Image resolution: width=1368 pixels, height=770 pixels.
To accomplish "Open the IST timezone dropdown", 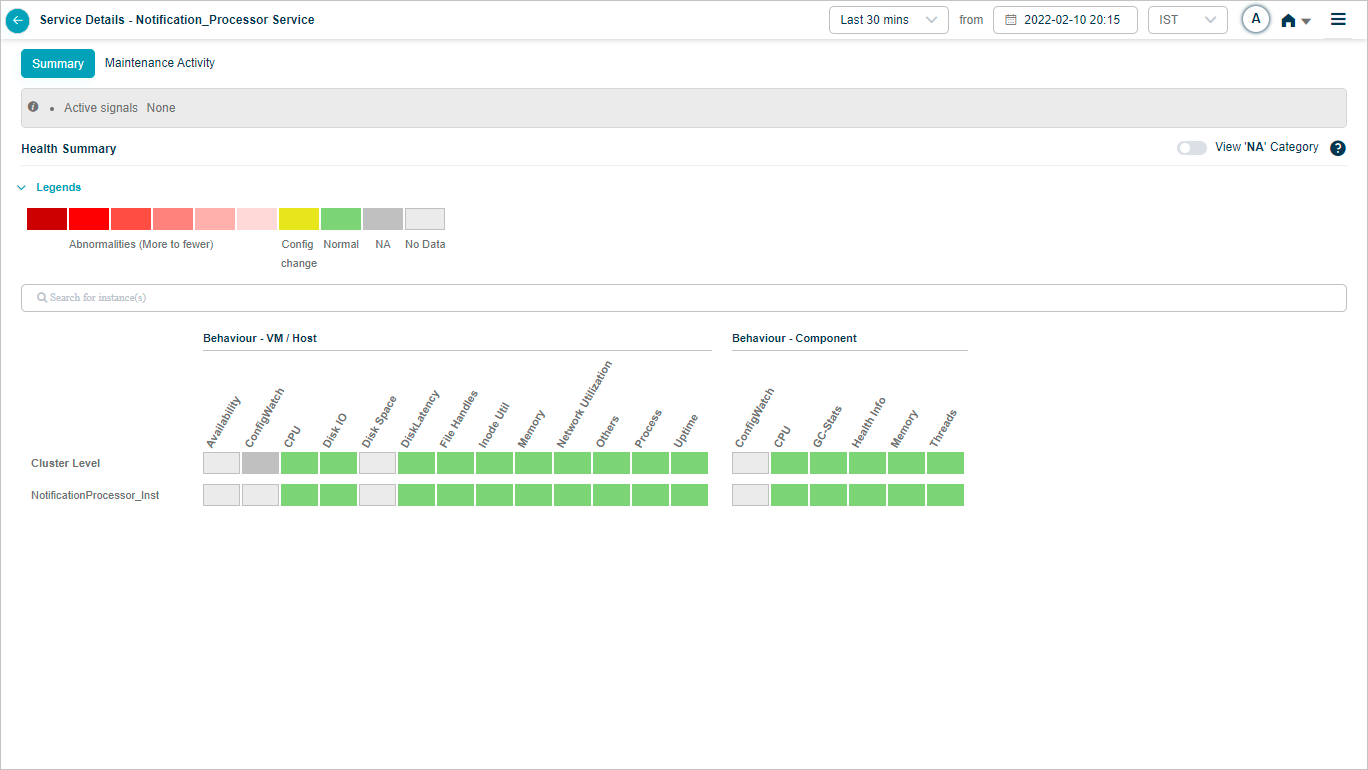I will coord(1187,20).
